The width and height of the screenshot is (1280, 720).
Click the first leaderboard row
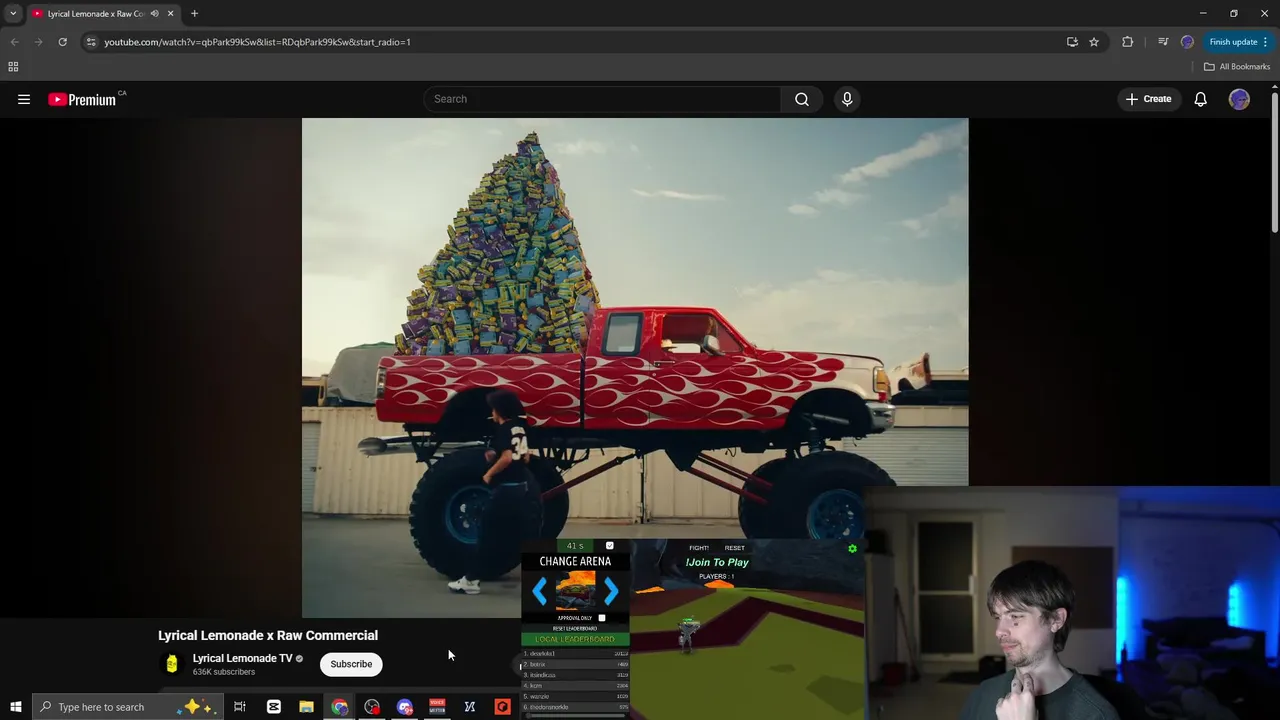575,653
